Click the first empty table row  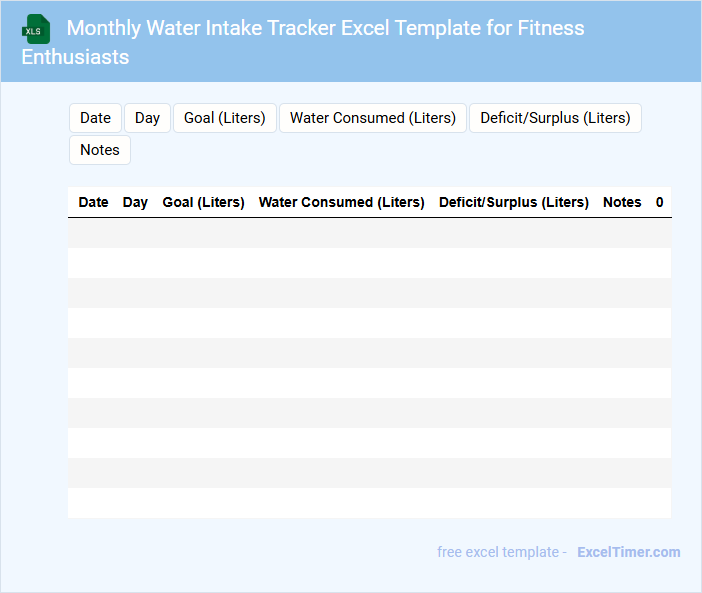click(369, 233)
